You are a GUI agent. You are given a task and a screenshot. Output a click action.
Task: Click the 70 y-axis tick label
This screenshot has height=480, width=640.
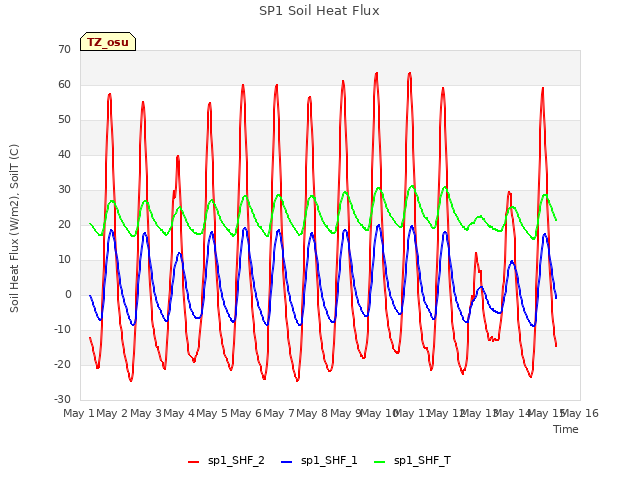(64, 49)
